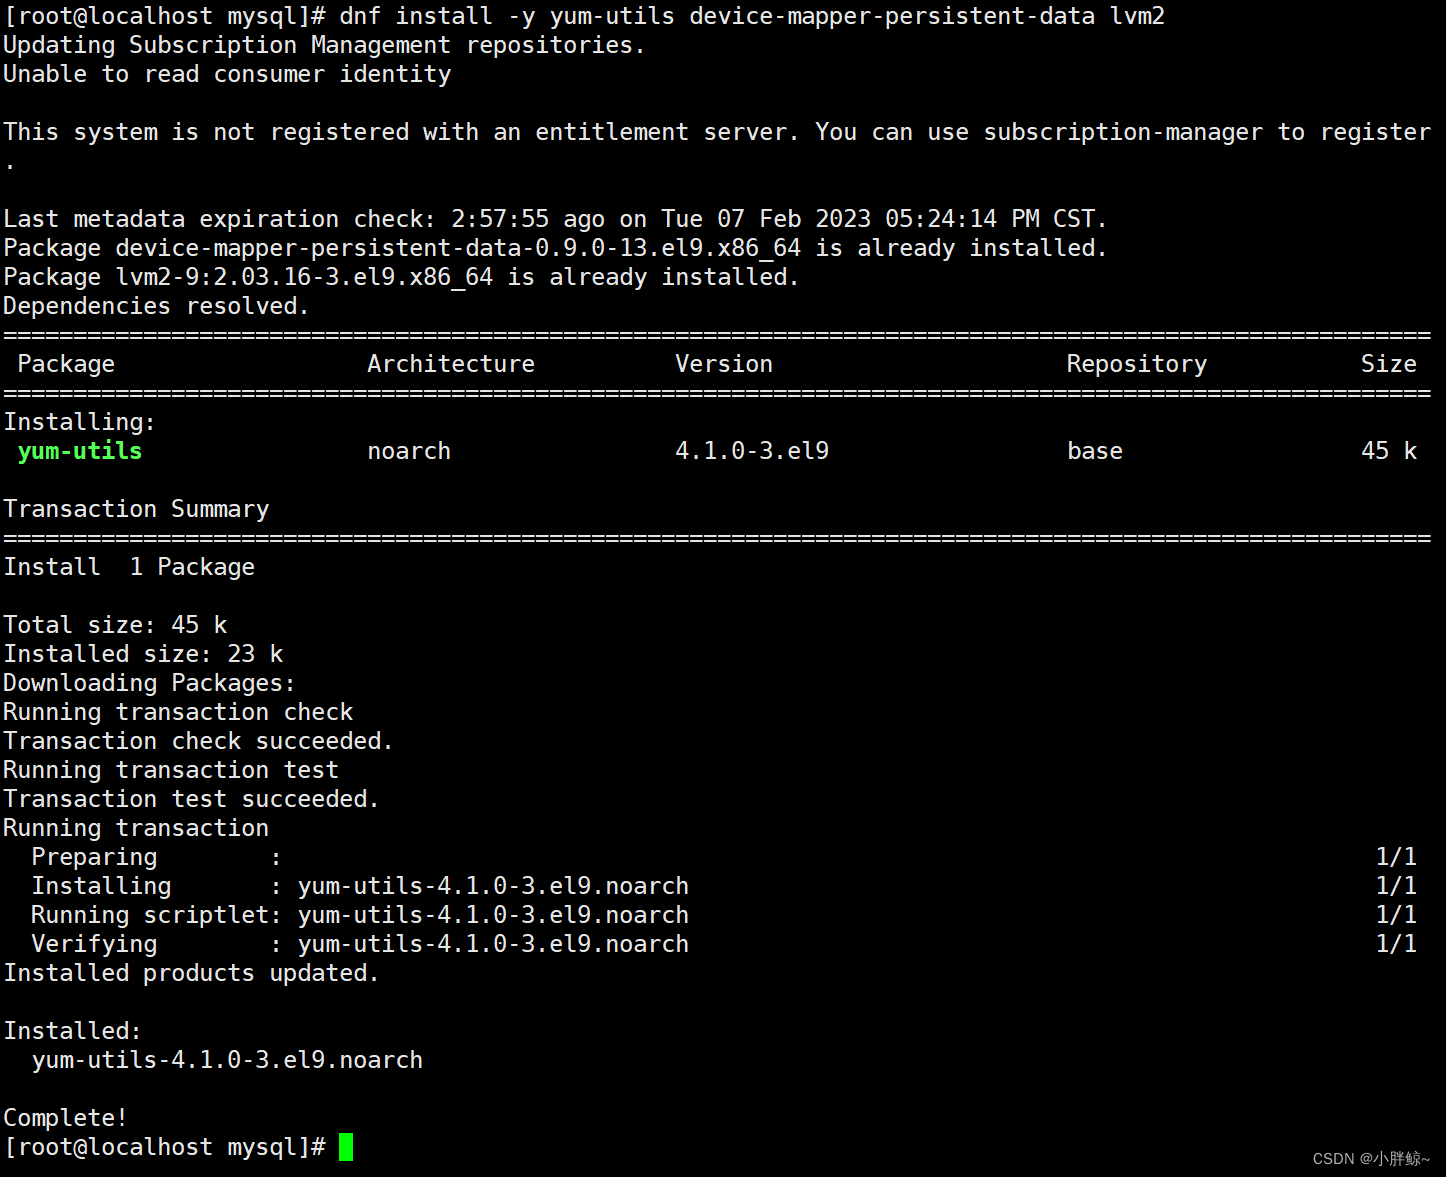Click 'Running transaction check' line
This screenshot has width=1446, height=1177.
(x=178, y=712)
